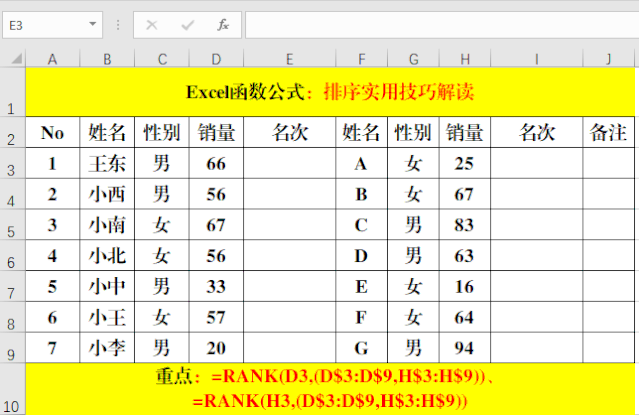This screenshot has height=415, width=639.
Task: Click the '名次' header in column E
Action: click(289, 132)
